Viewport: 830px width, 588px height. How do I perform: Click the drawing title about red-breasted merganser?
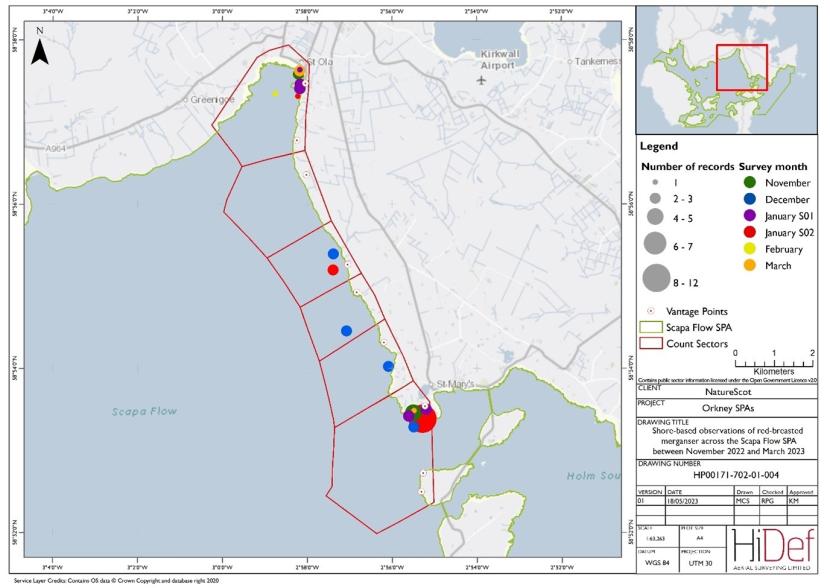click(728, 441)
